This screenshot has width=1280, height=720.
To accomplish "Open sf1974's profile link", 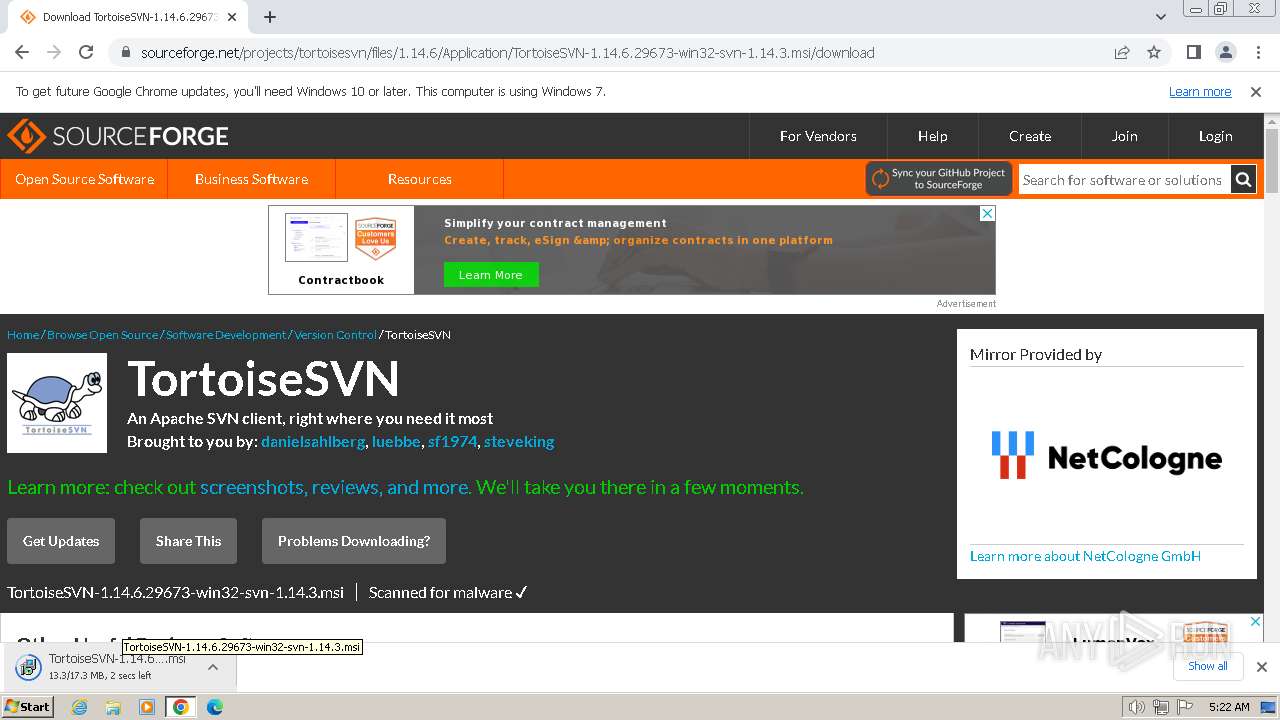I will (452, 441).
